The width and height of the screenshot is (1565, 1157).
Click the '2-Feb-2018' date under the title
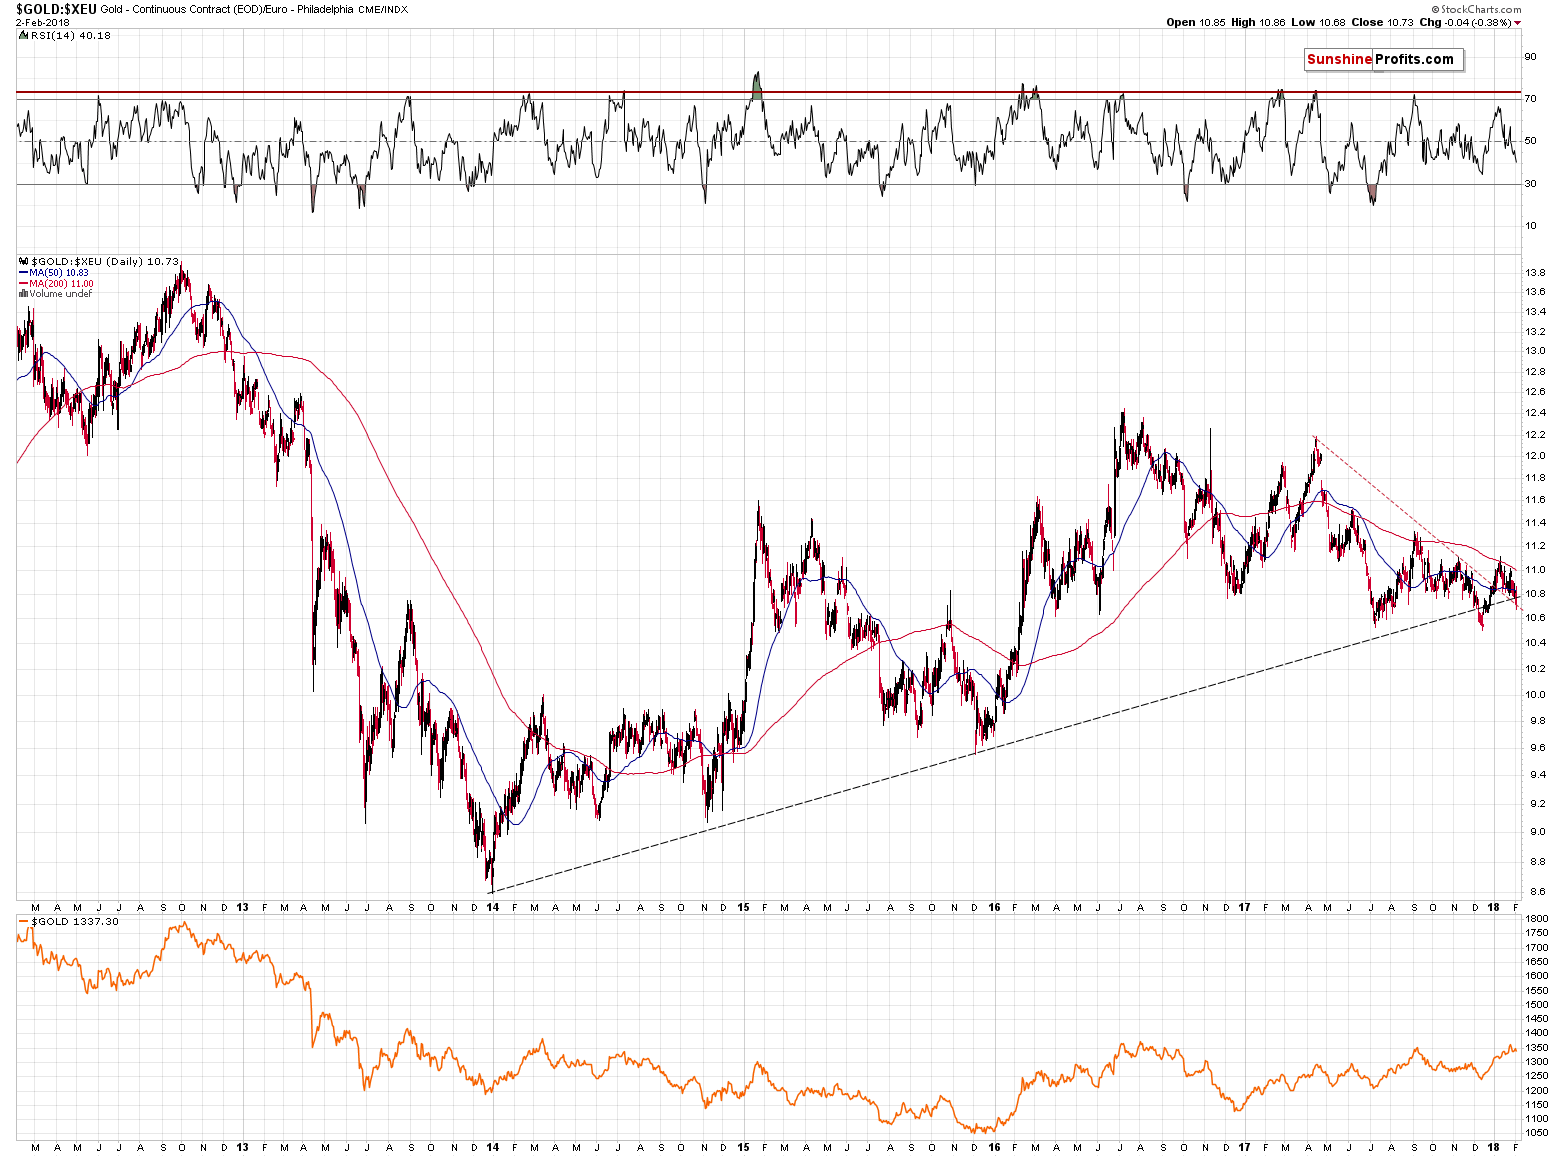click(42, 22)
